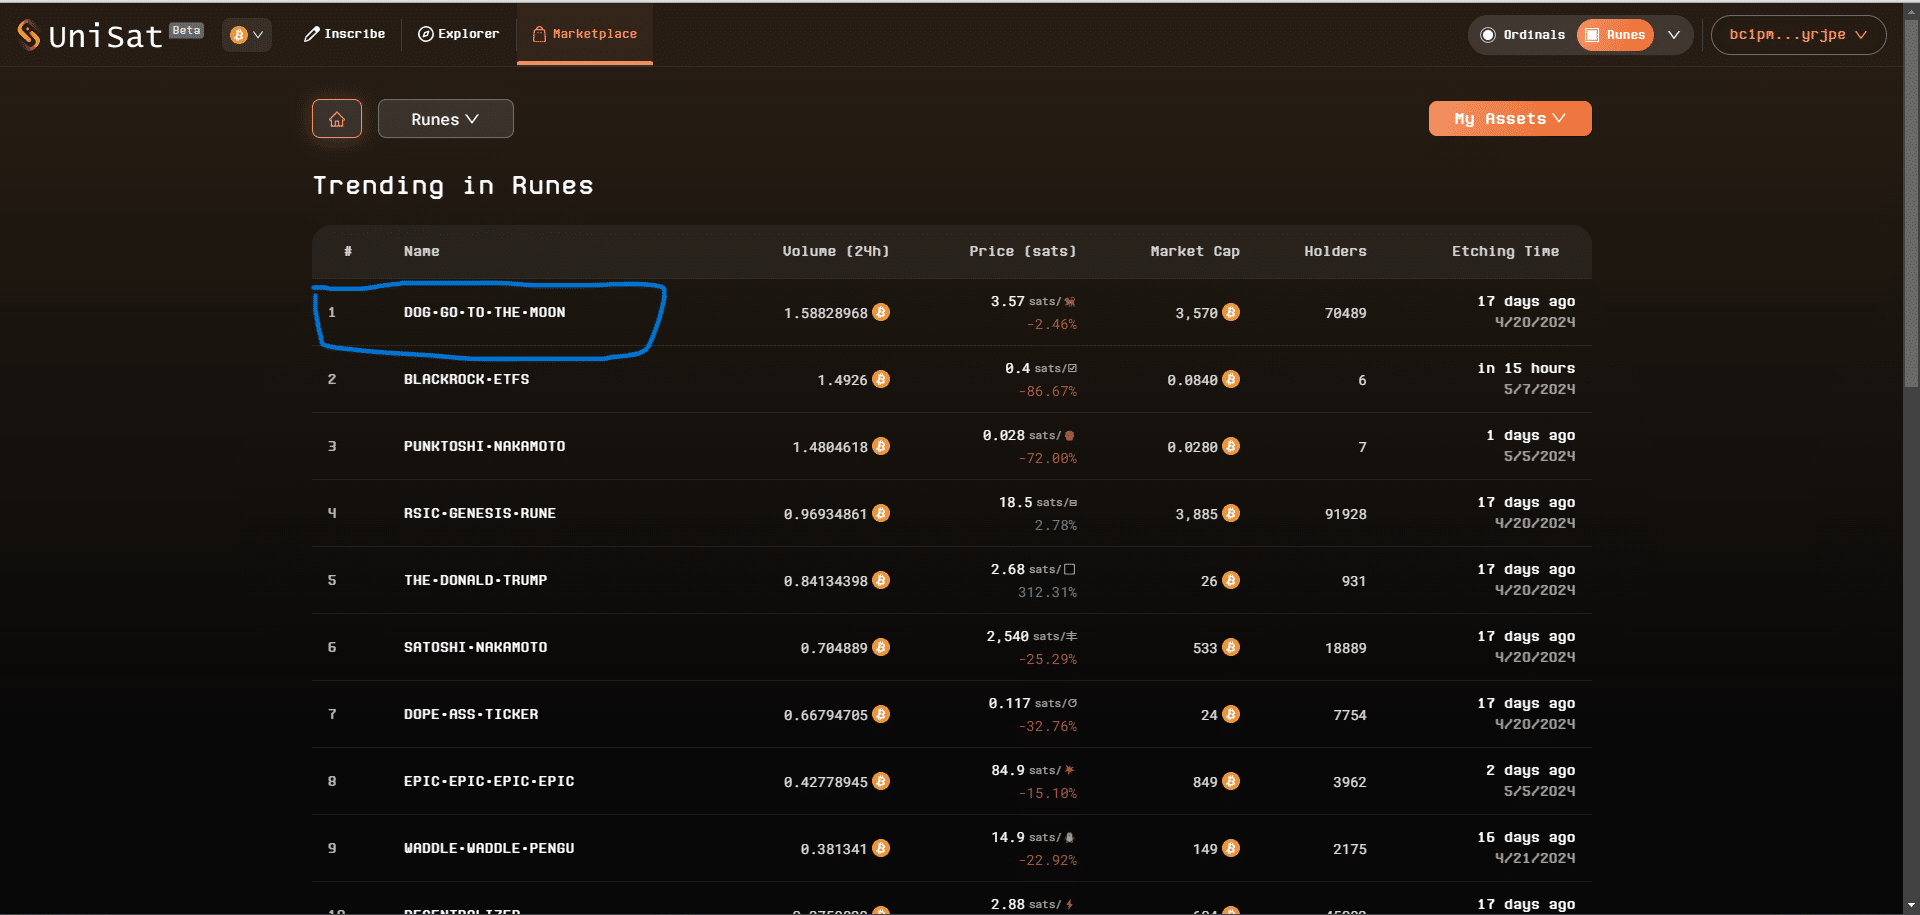Sort by Market Cap column header

pyautogui.click(x=1195, y=251)
